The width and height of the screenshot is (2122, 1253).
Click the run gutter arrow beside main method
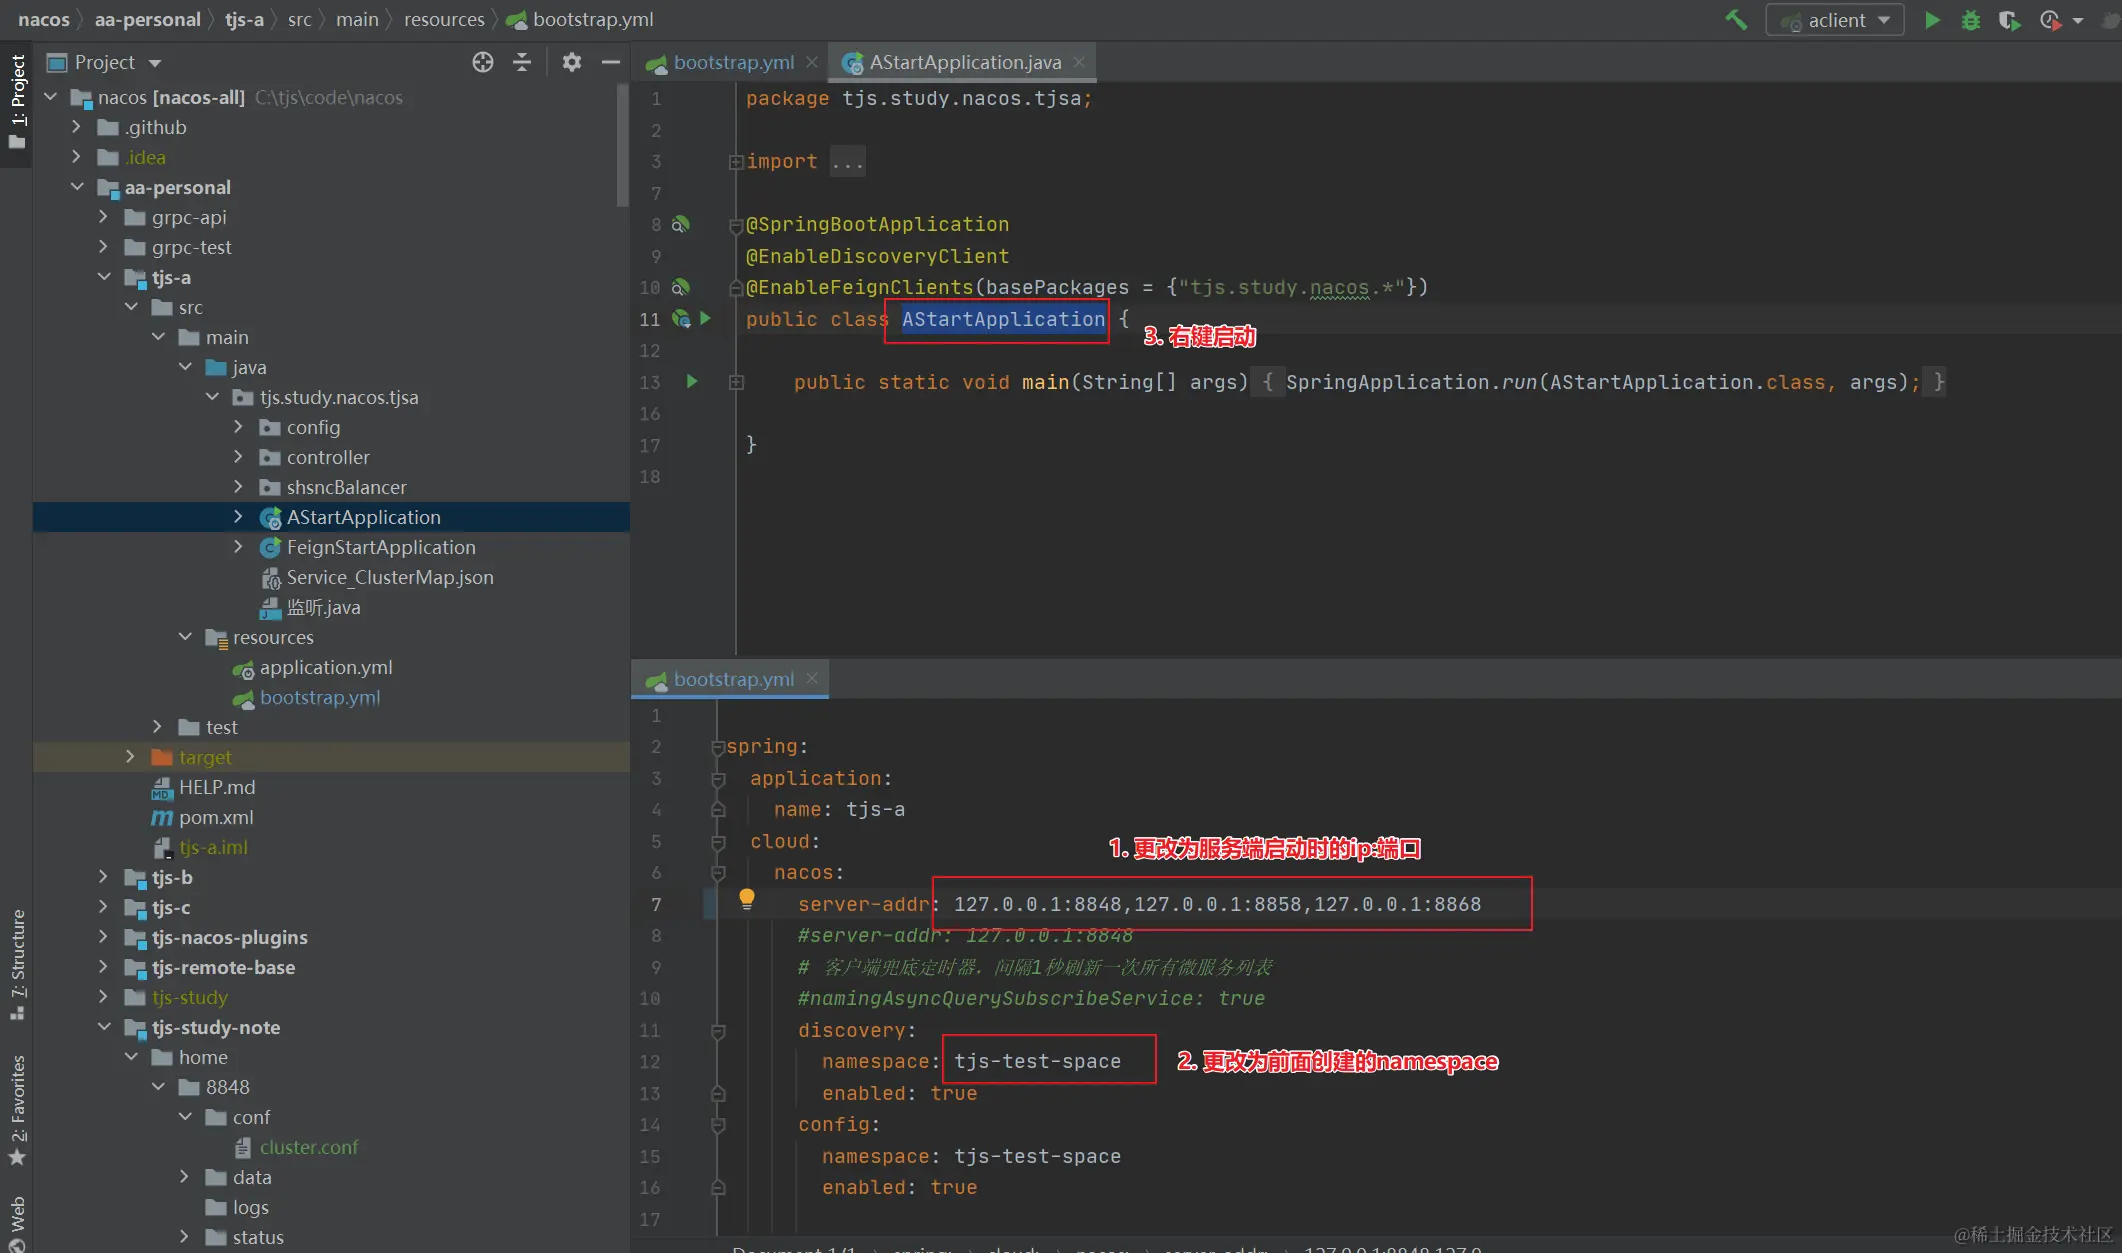pyautogui.click(x=691, y=381)
